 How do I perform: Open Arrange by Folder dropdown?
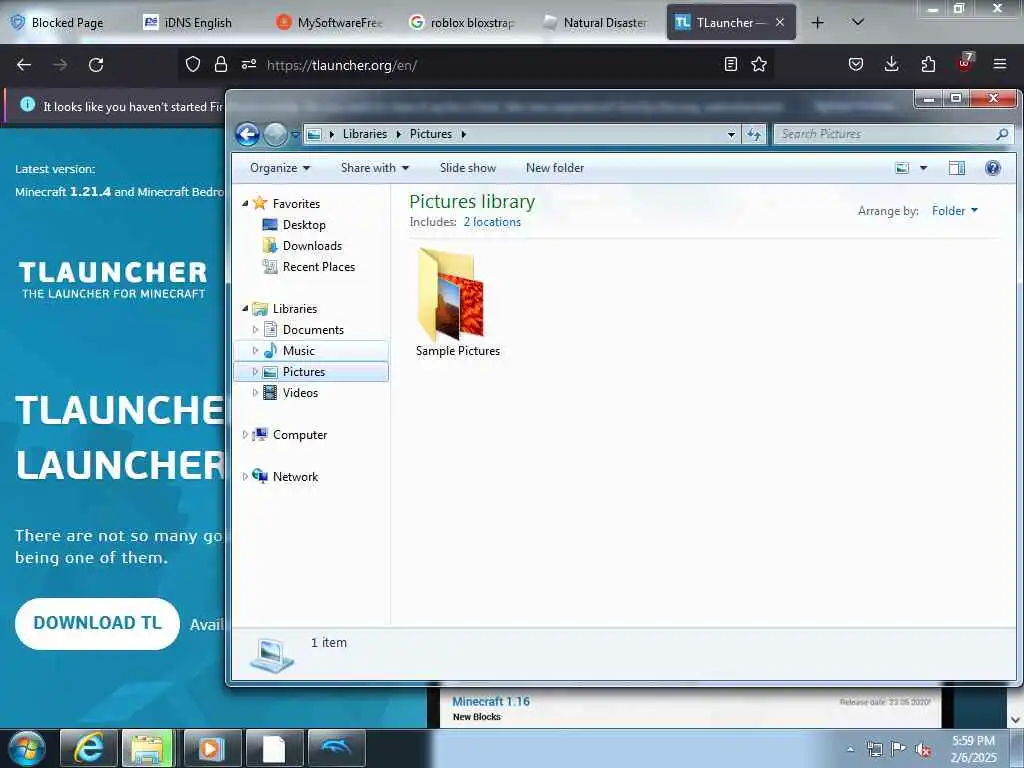(954, 210)
